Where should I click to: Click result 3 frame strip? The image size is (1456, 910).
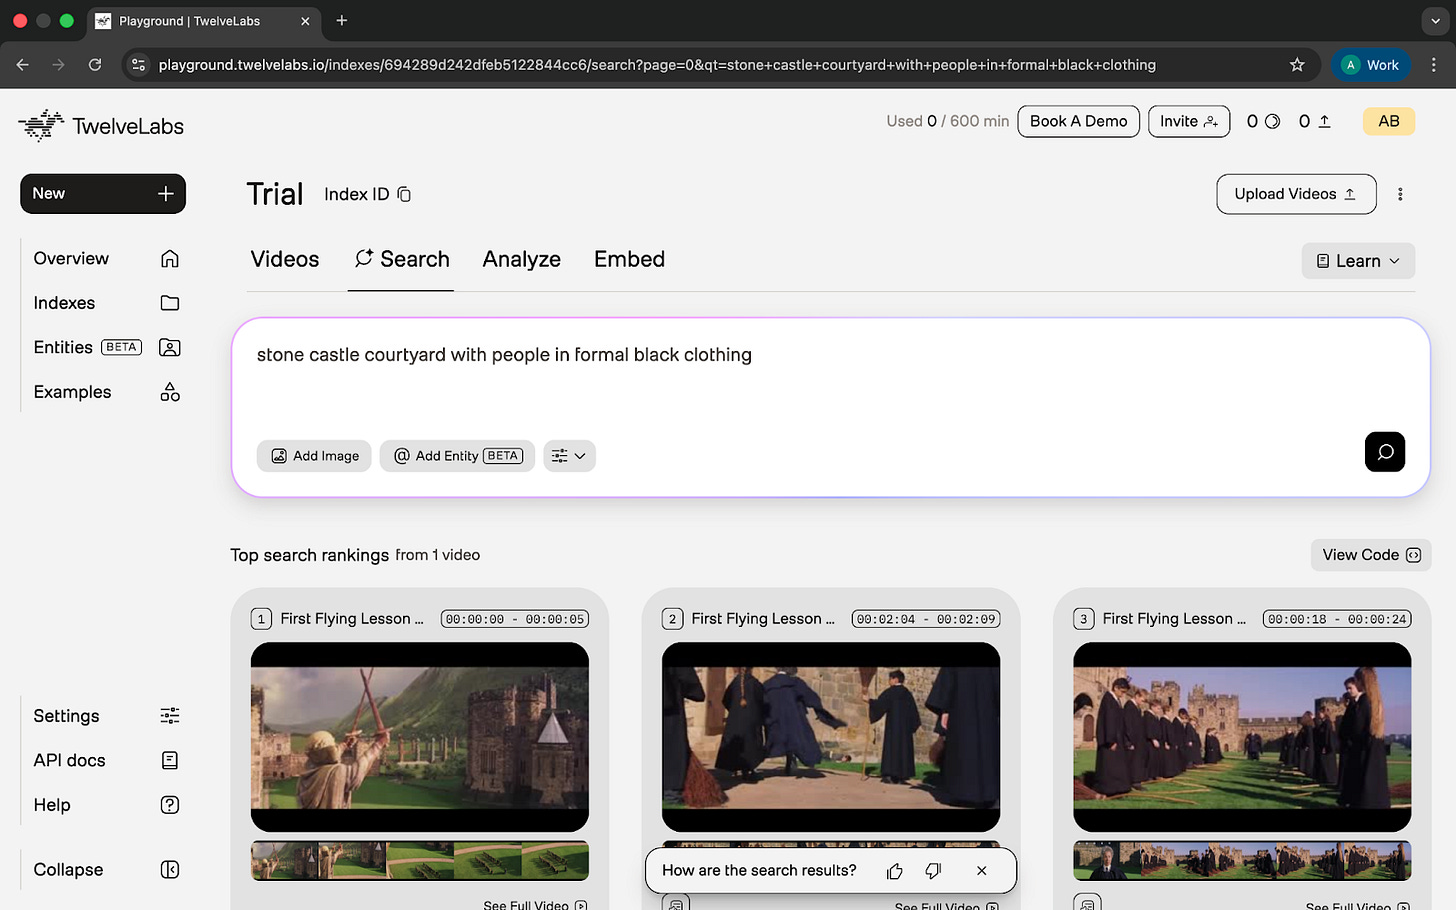click(x=1242, y=861)
